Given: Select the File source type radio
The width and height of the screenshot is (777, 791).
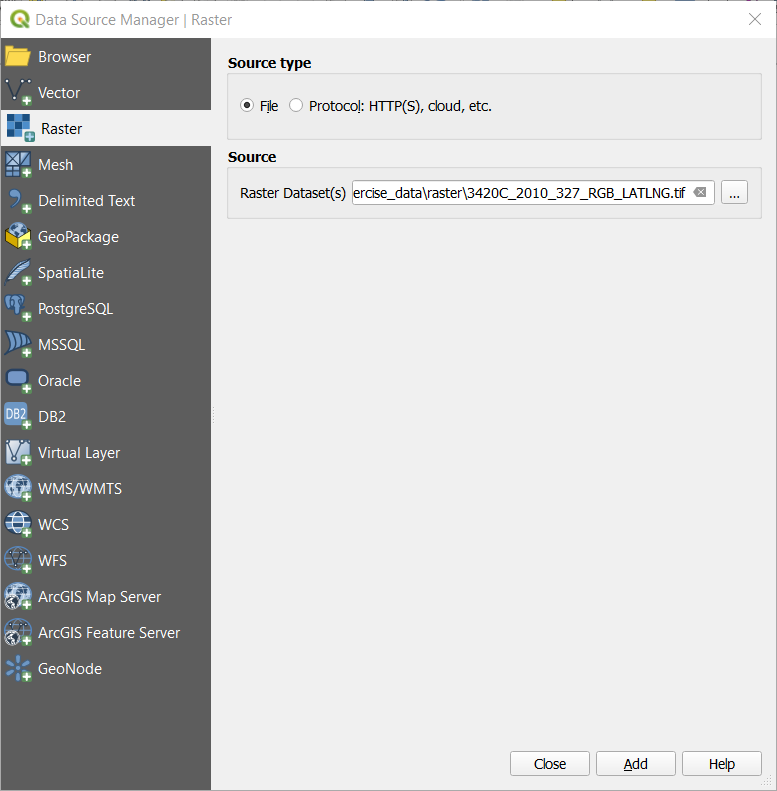Looking at the screenshot, I should [x=247, y=106].
